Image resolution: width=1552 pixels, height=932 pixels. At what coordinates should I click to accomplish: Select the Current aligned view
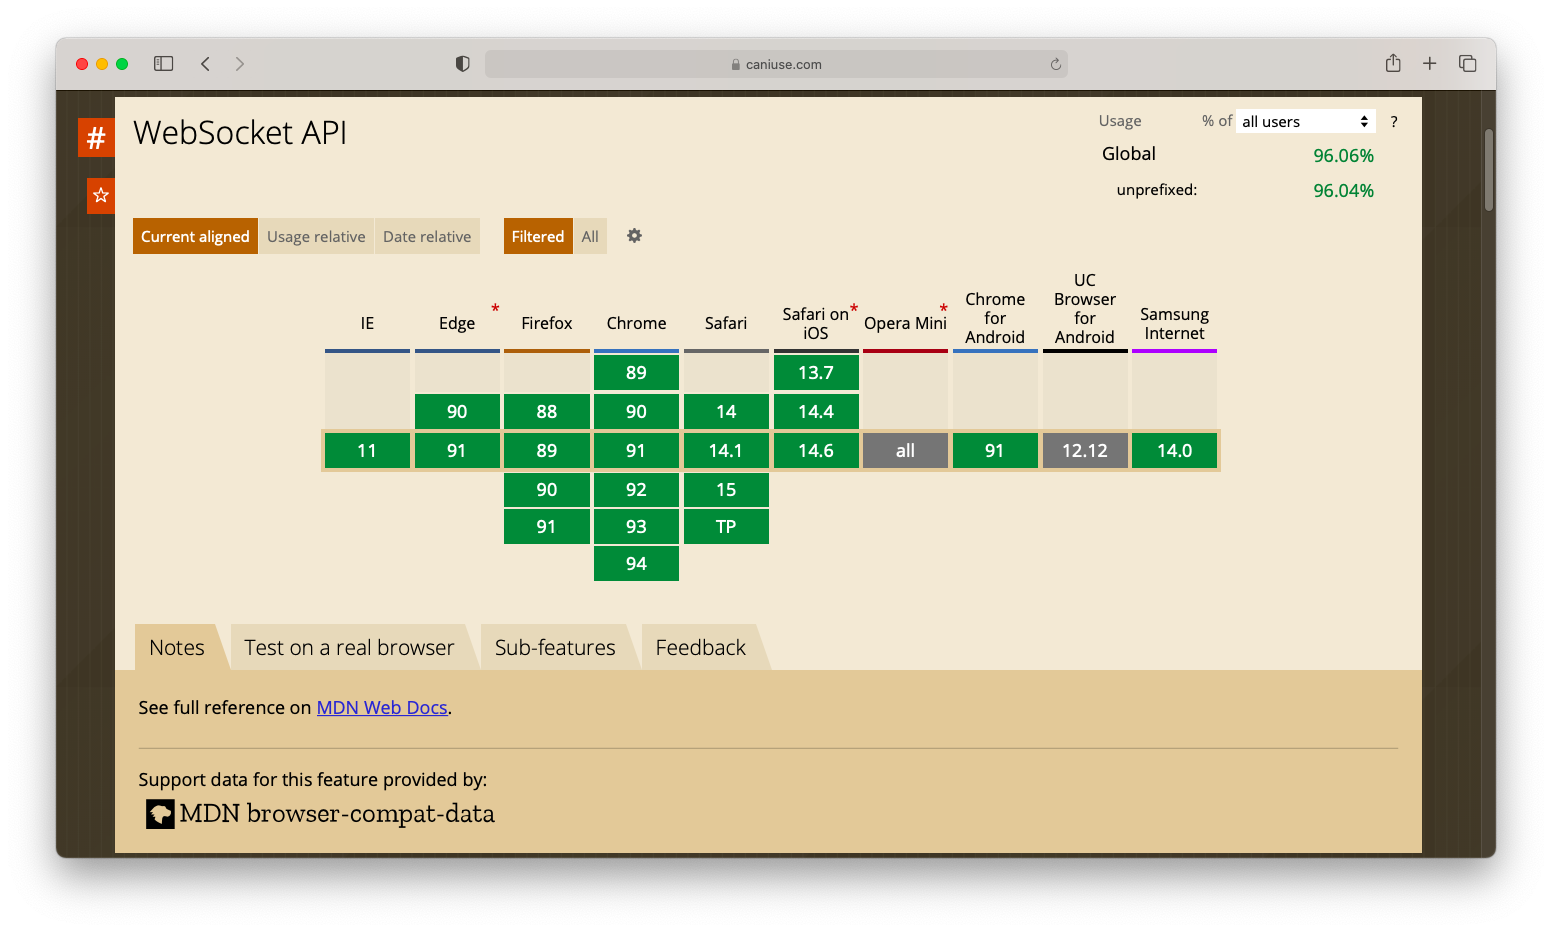[195, 236]
